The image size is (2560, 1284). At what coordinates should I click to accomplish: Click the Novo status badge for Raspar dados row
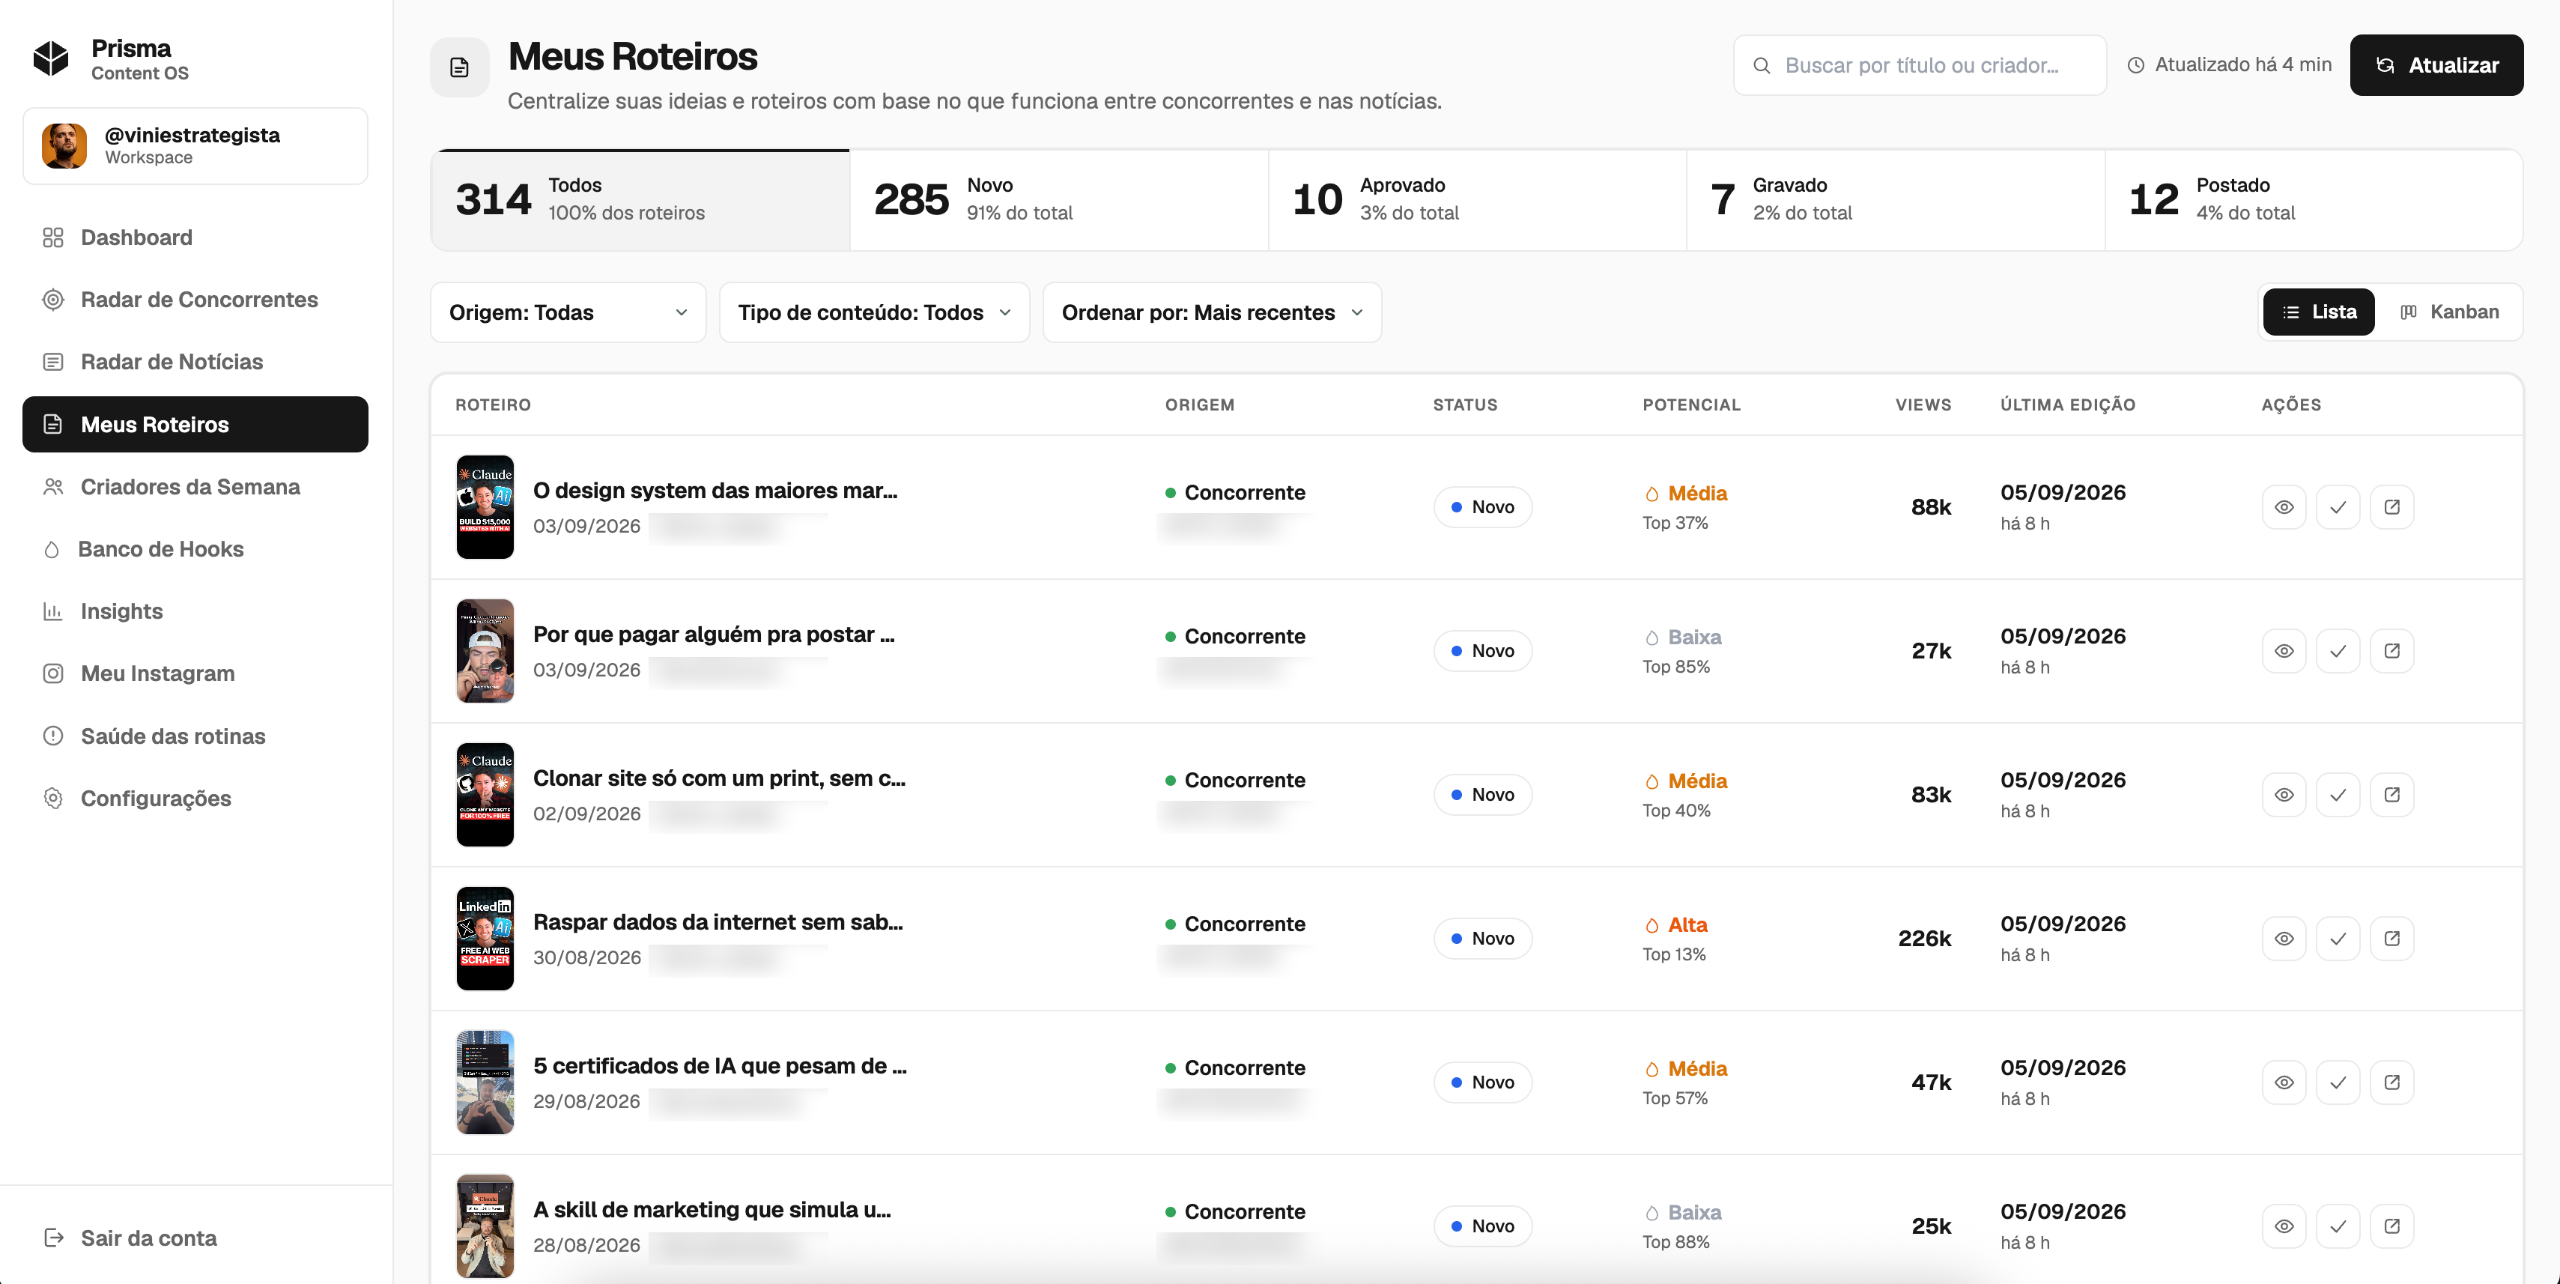click(1483, 939)
